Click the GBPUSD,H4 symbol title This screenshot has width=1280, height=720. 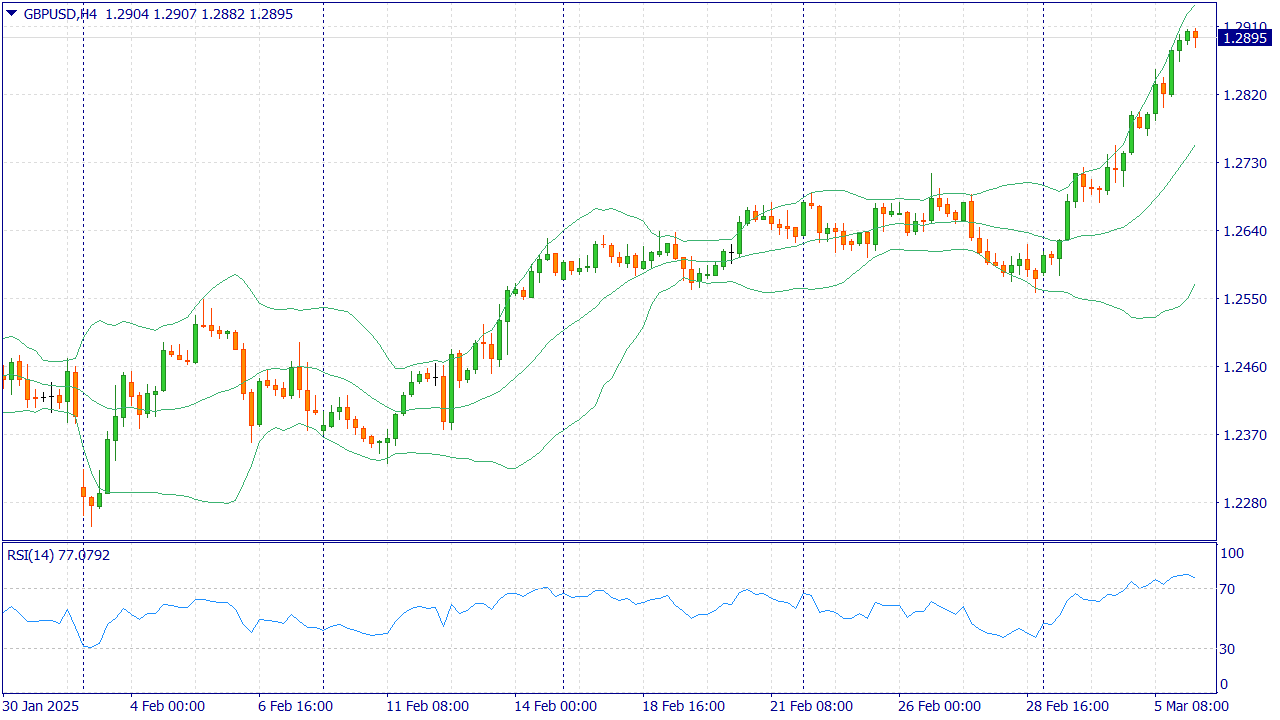[60, 15]
